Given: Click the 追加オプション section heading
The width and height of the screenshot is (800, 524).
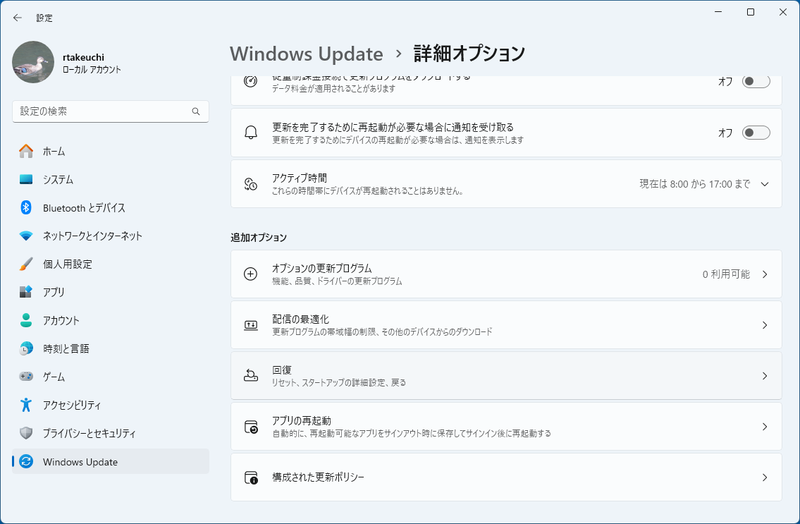Looking at the screenshot, I should tap(259, 237).
